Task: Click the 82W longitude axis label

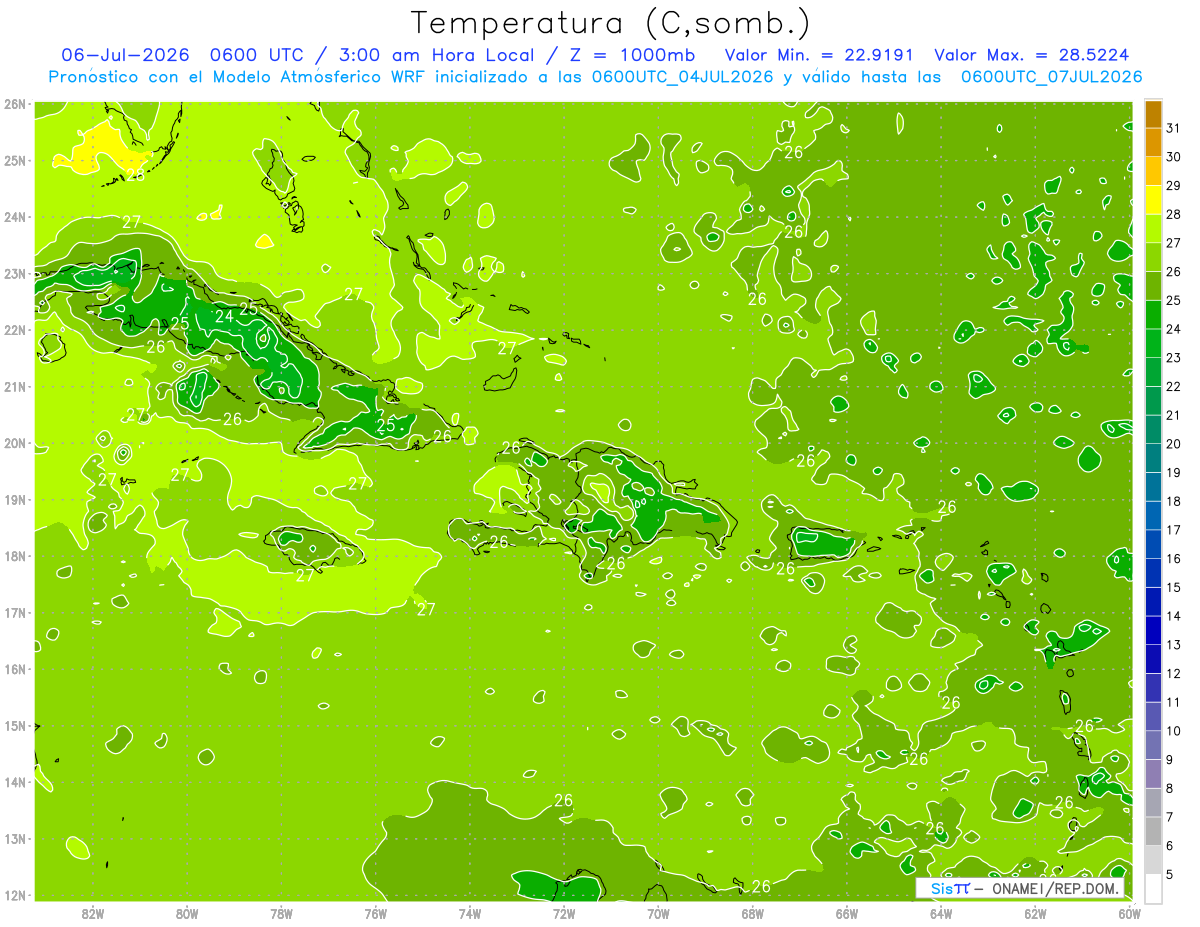Action: point(92,913)
